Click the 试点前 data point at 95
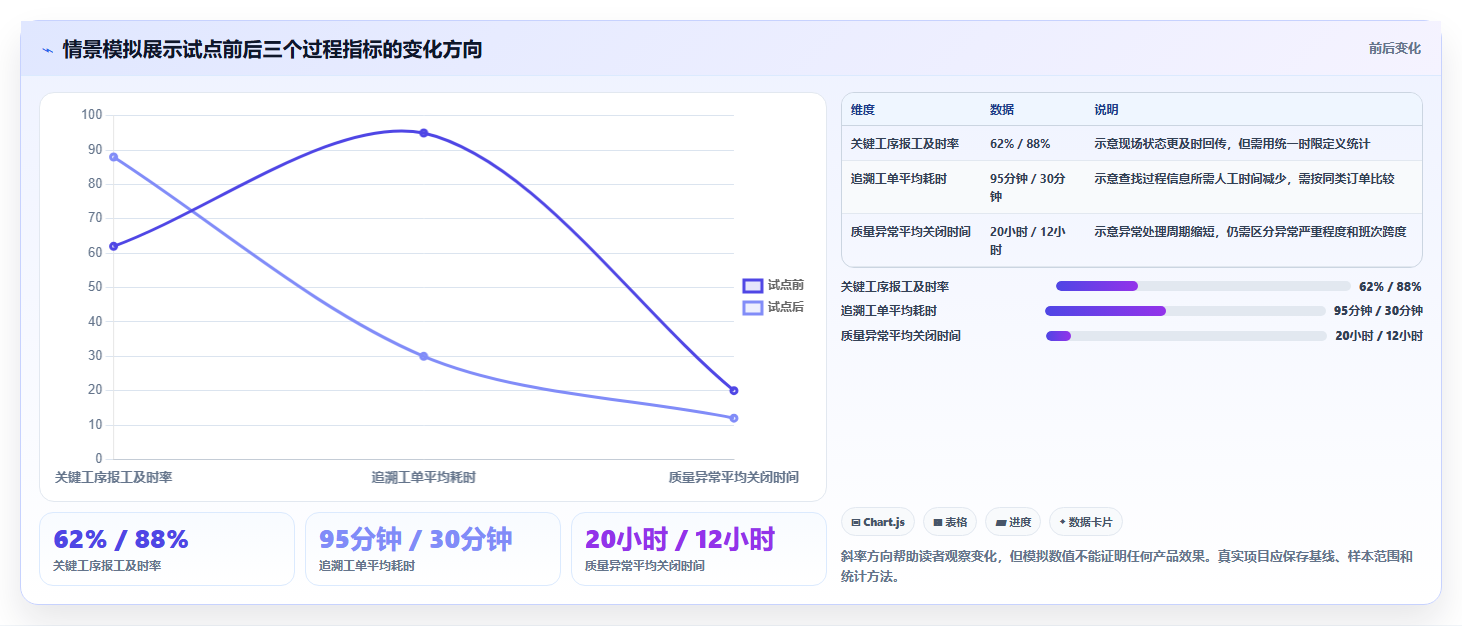The height and width of the screenshot is (626, 1462). [x=424, y=133]
